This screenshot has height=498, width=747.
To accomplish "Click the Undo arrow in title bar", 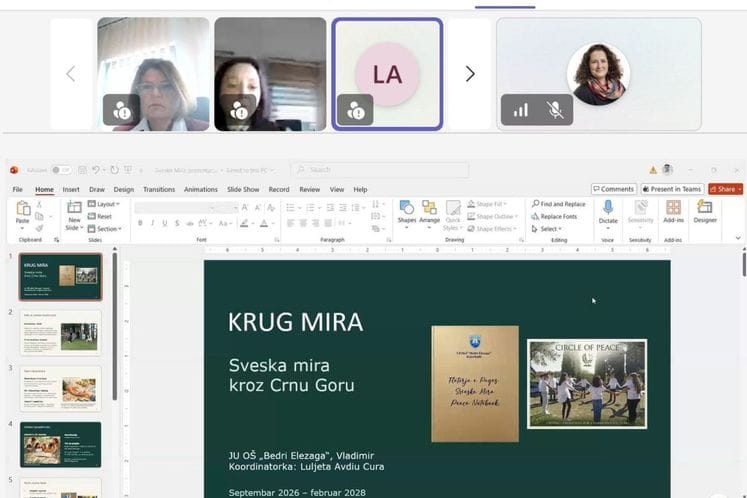I will pos(96,170).
